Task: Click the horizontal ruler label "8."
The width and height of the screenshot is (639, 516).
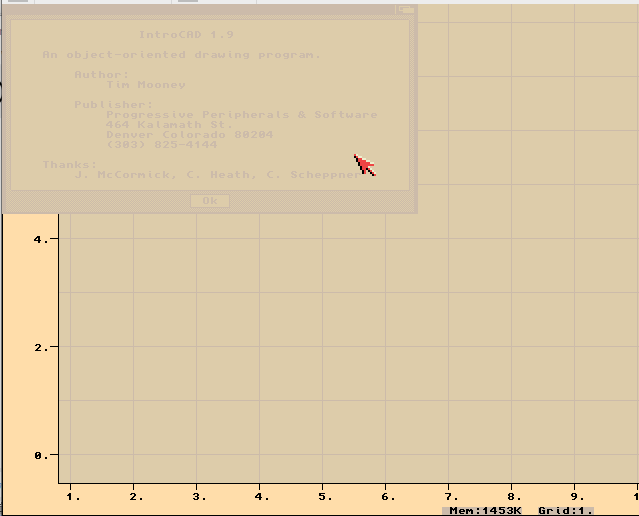Action: point(514,497)
